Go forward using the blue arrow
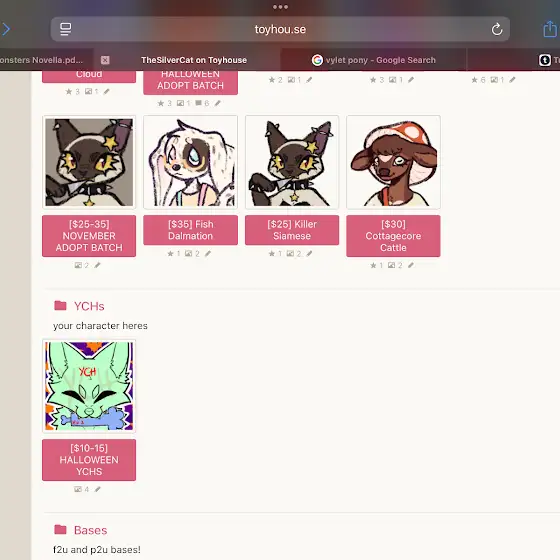The image size is (560, 560). click(x=6, y=29)
